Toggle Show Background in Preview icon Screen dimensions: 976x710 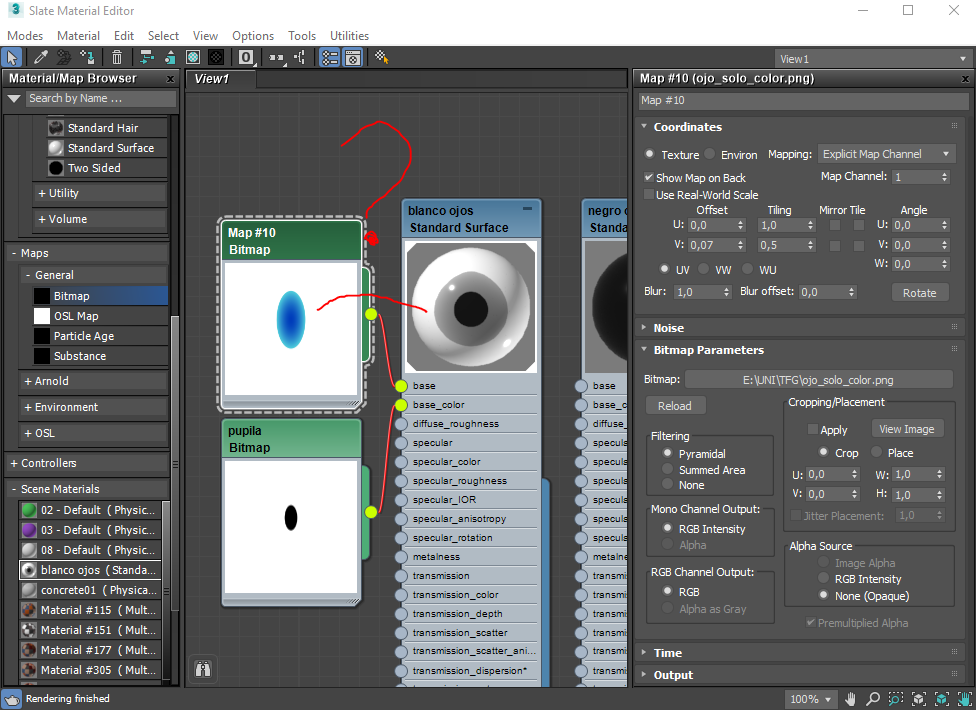pos(216,58)
